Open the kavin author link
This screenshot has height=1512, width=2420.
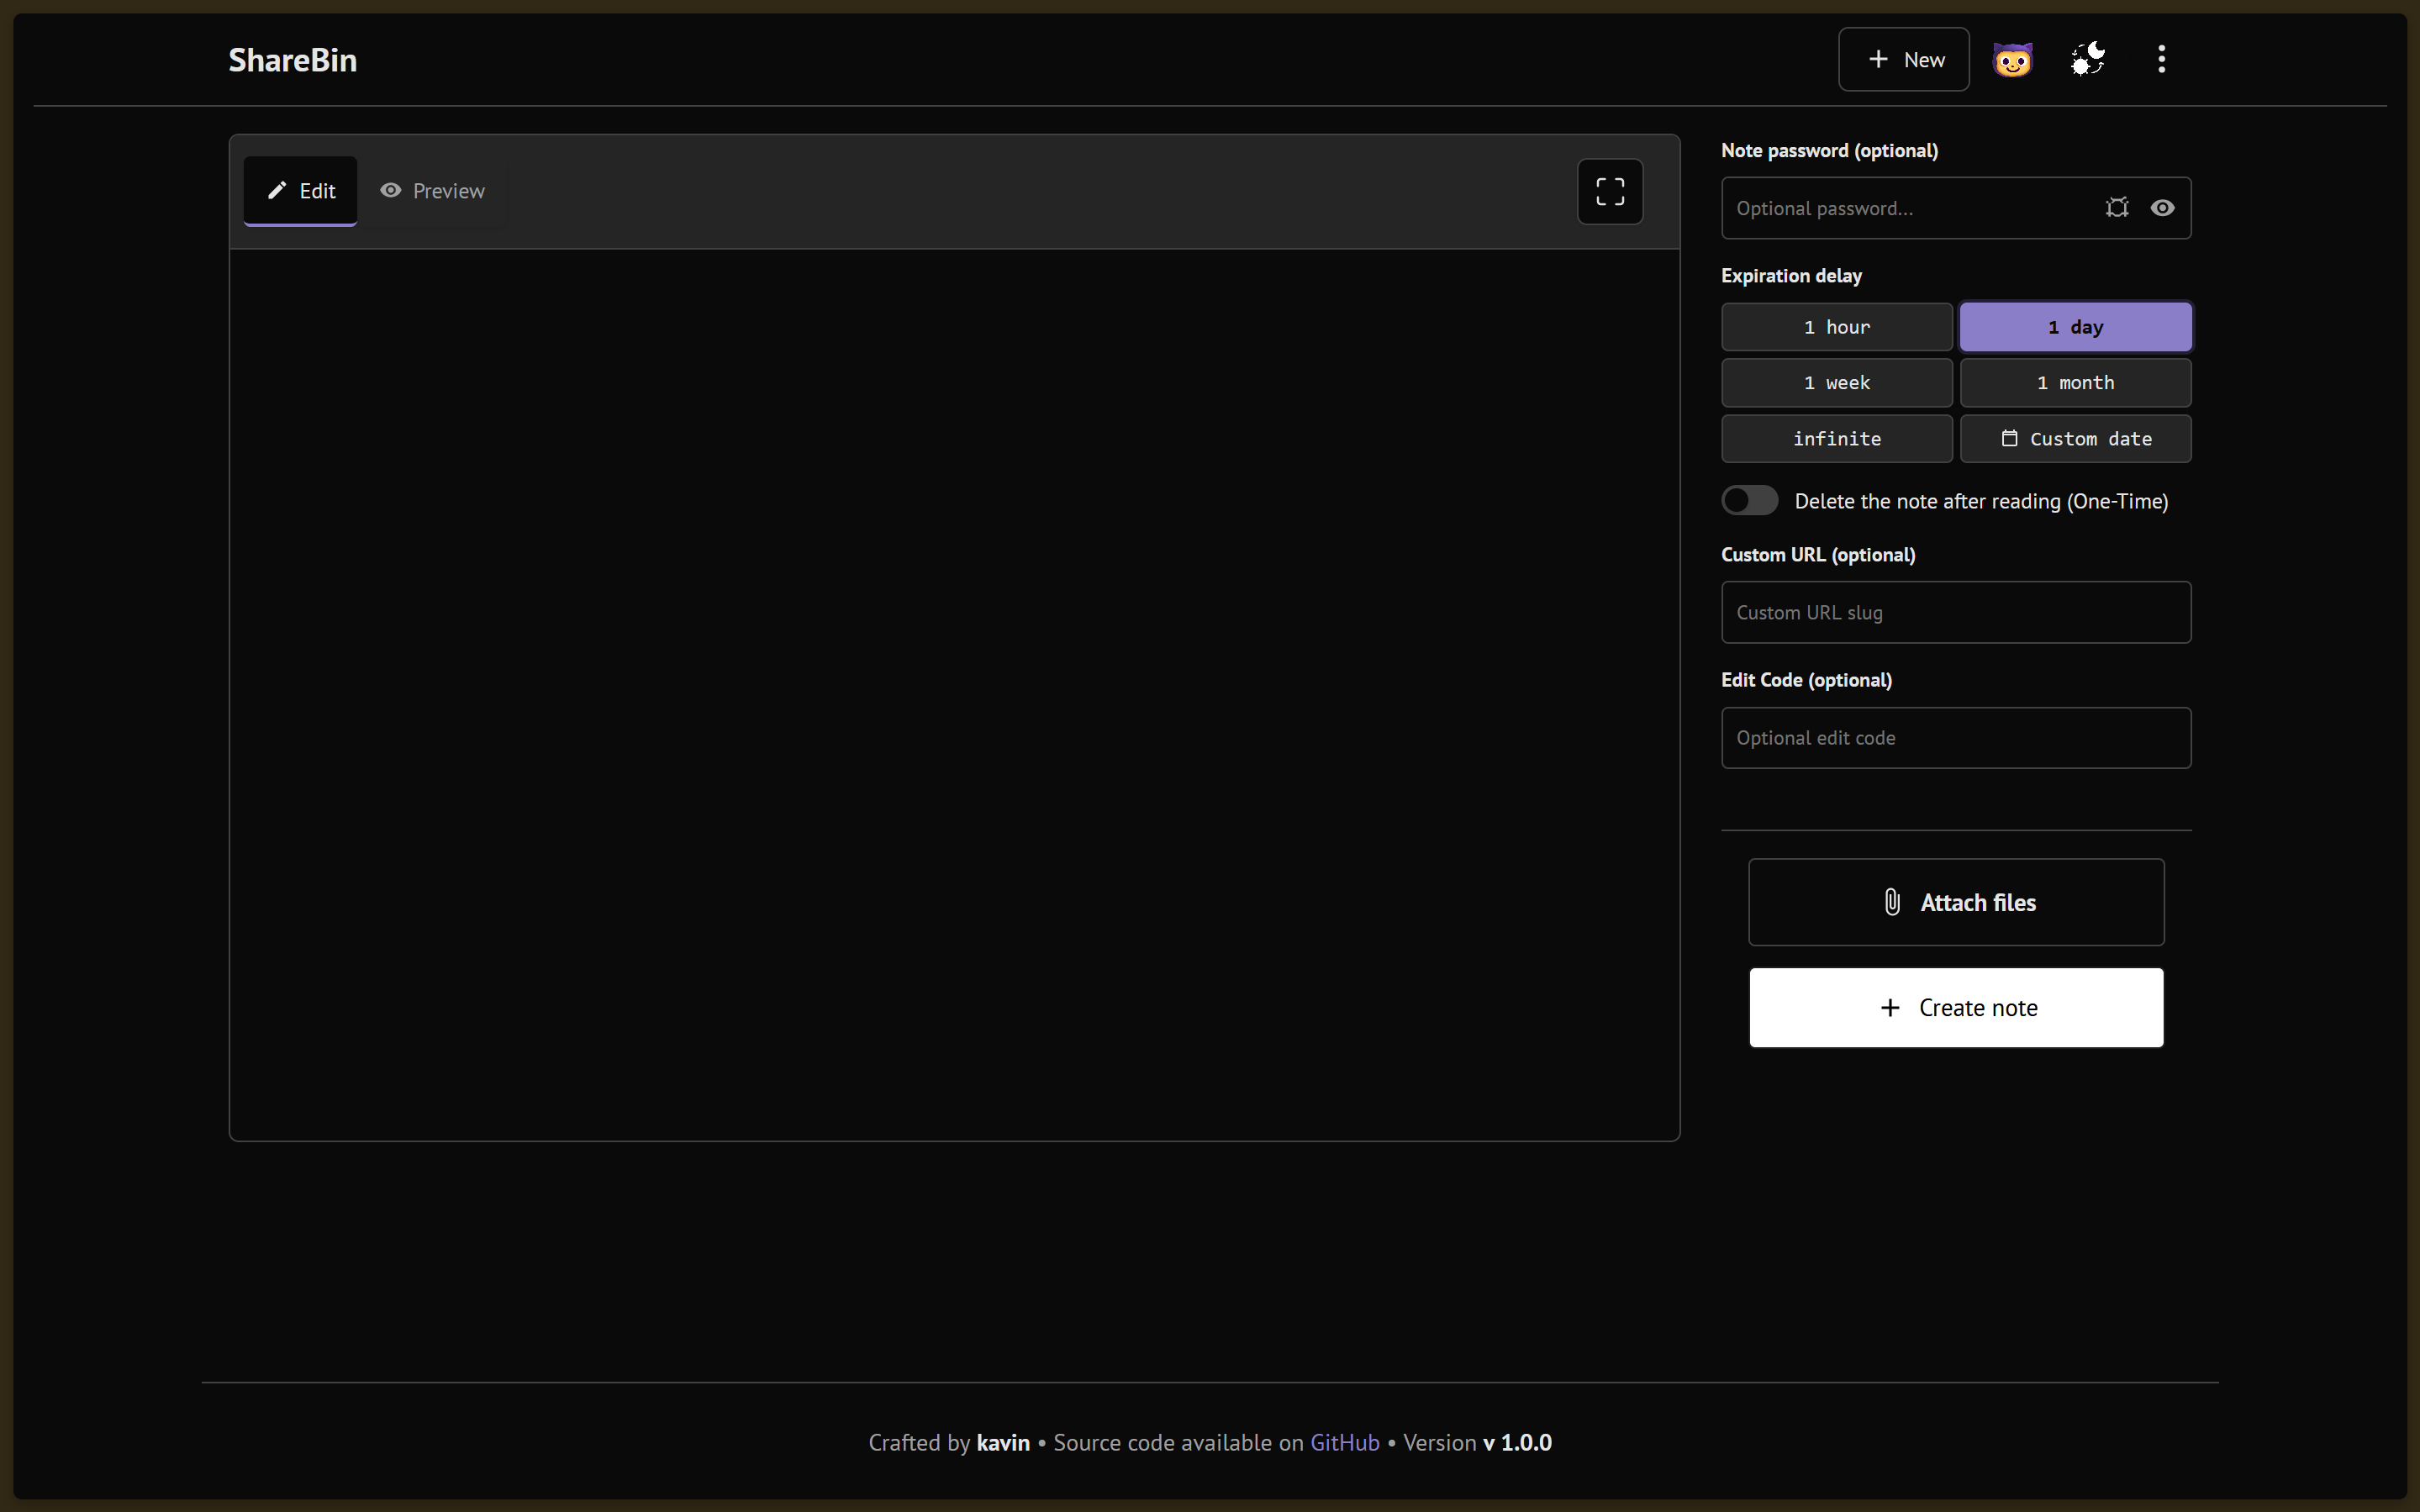(1003, 1443)
